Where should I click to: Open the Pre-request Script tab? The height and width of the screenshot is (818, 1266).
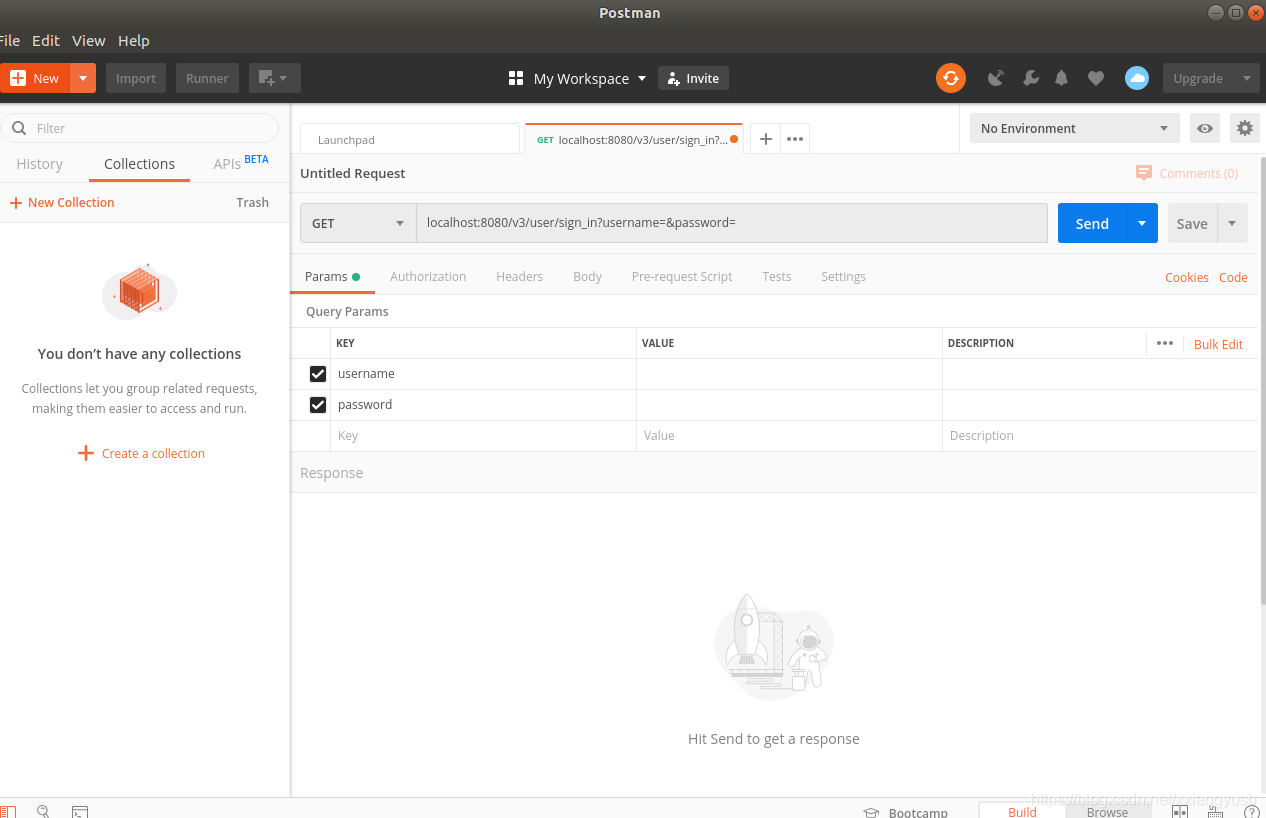click(x=682, y=276)
